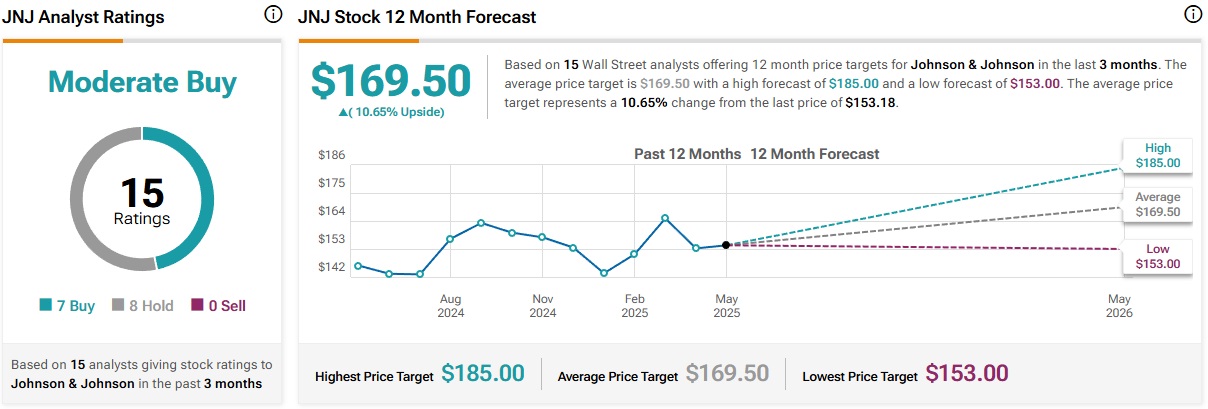Select the 8 Hold legend label
Image resolution: width=1208 pixels, height=409 pixels.
pyautogui.click(x=150, y=306)
